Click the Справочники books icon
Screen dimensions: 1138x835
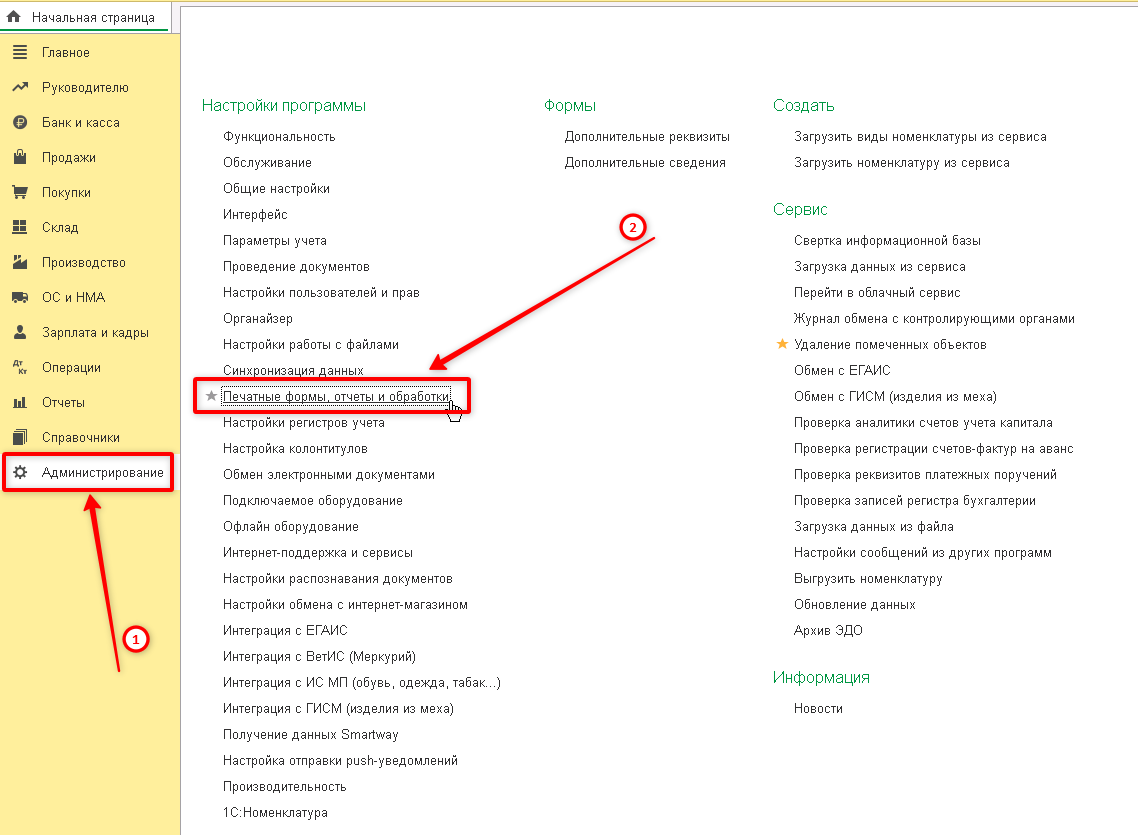click(x=20, y=437)
